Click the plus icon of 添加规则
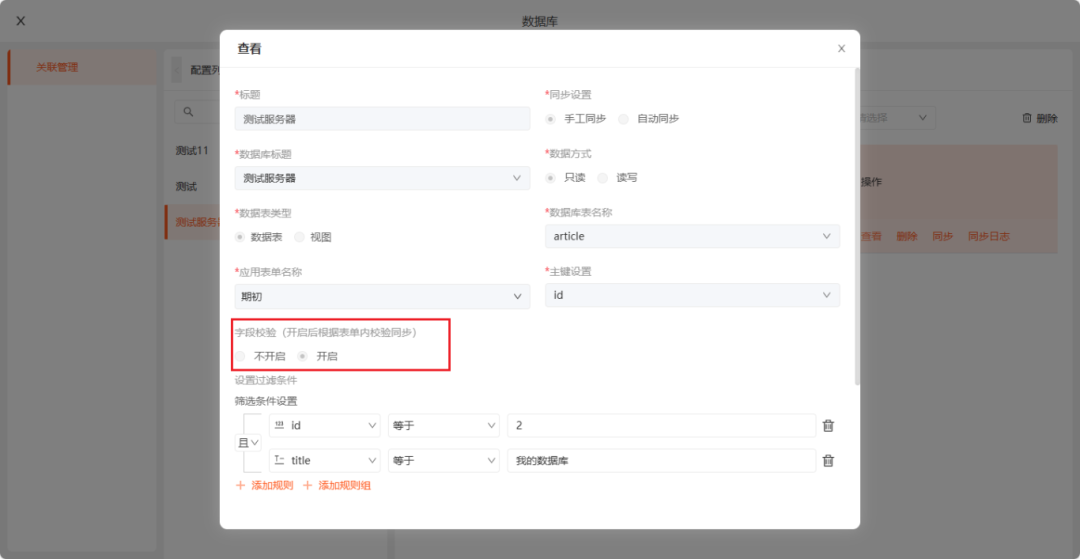The height and width of the screenshot is (559, 1080). pyautogui.click(x=240, y=485)
